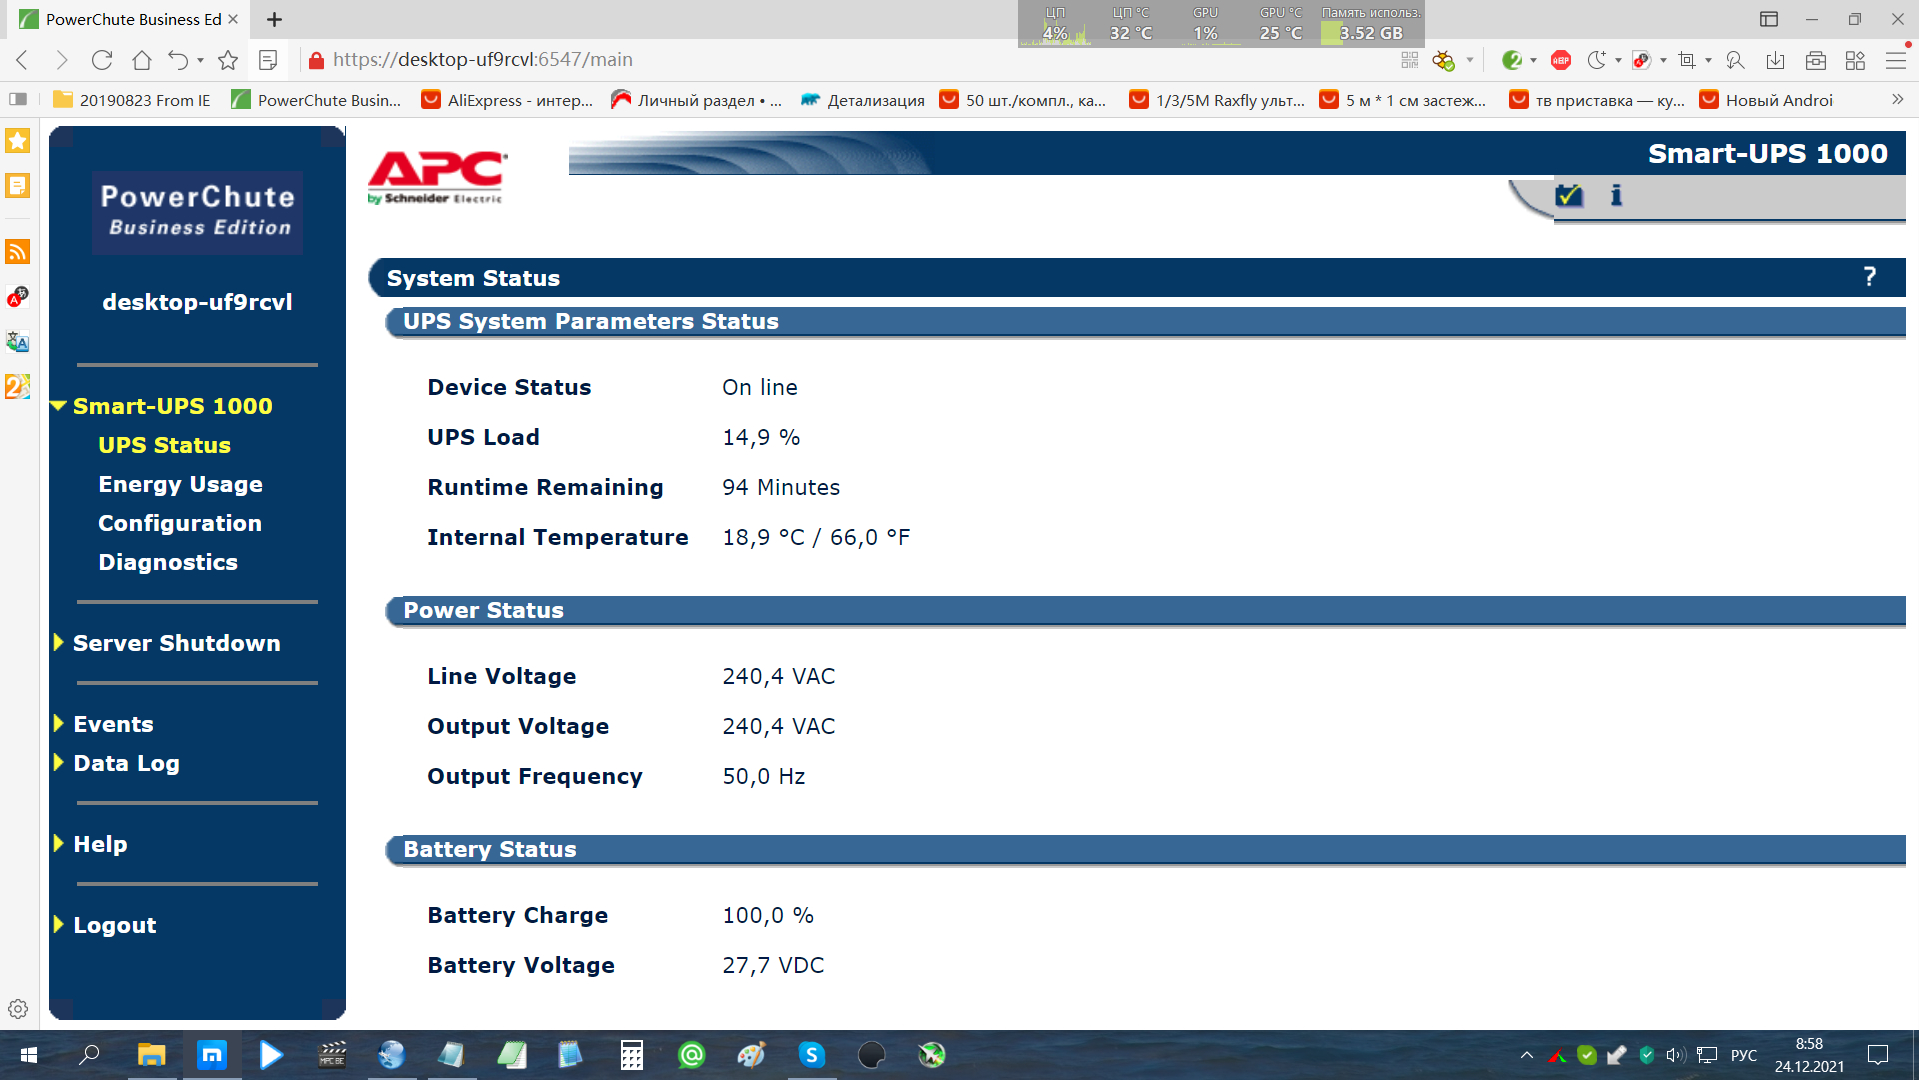
Task: Show more bookmarks with the double chevron
Action: coord(1897,99)
